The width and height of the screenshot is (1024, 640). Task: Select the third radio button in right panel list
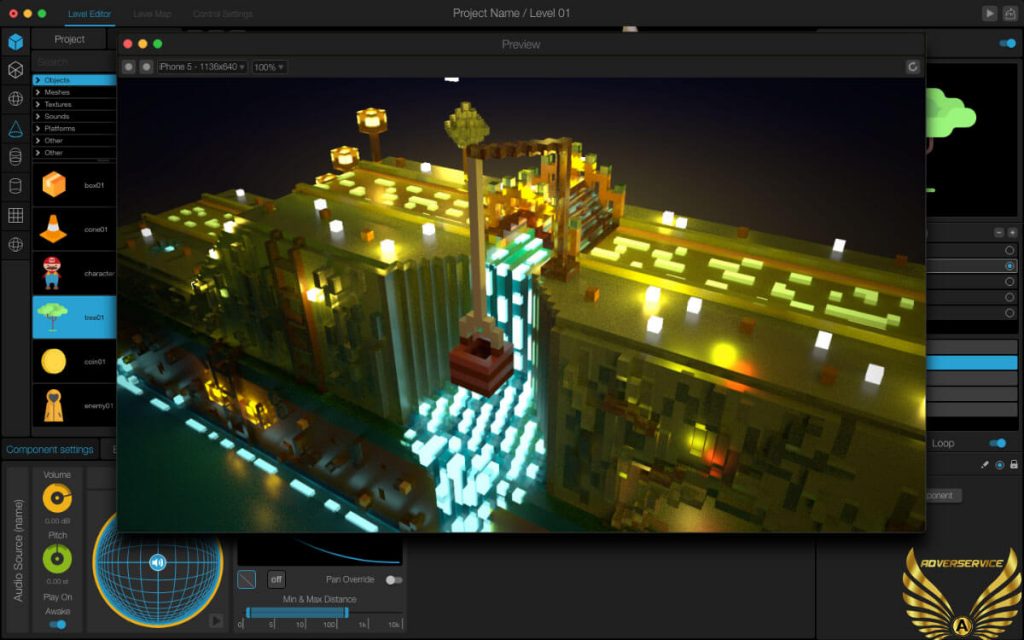coord(1010,281)
